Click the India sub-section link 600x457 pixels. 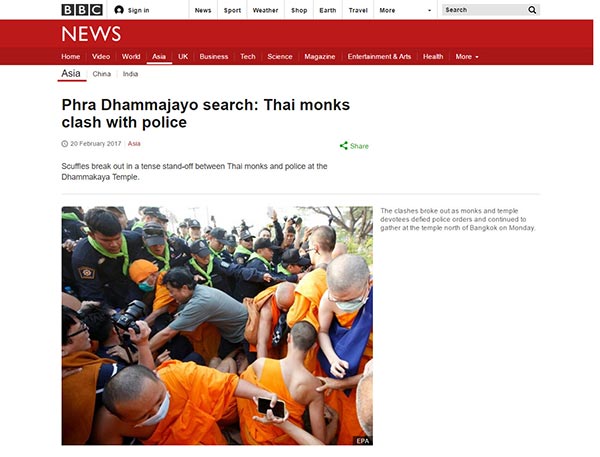(130, 74)
